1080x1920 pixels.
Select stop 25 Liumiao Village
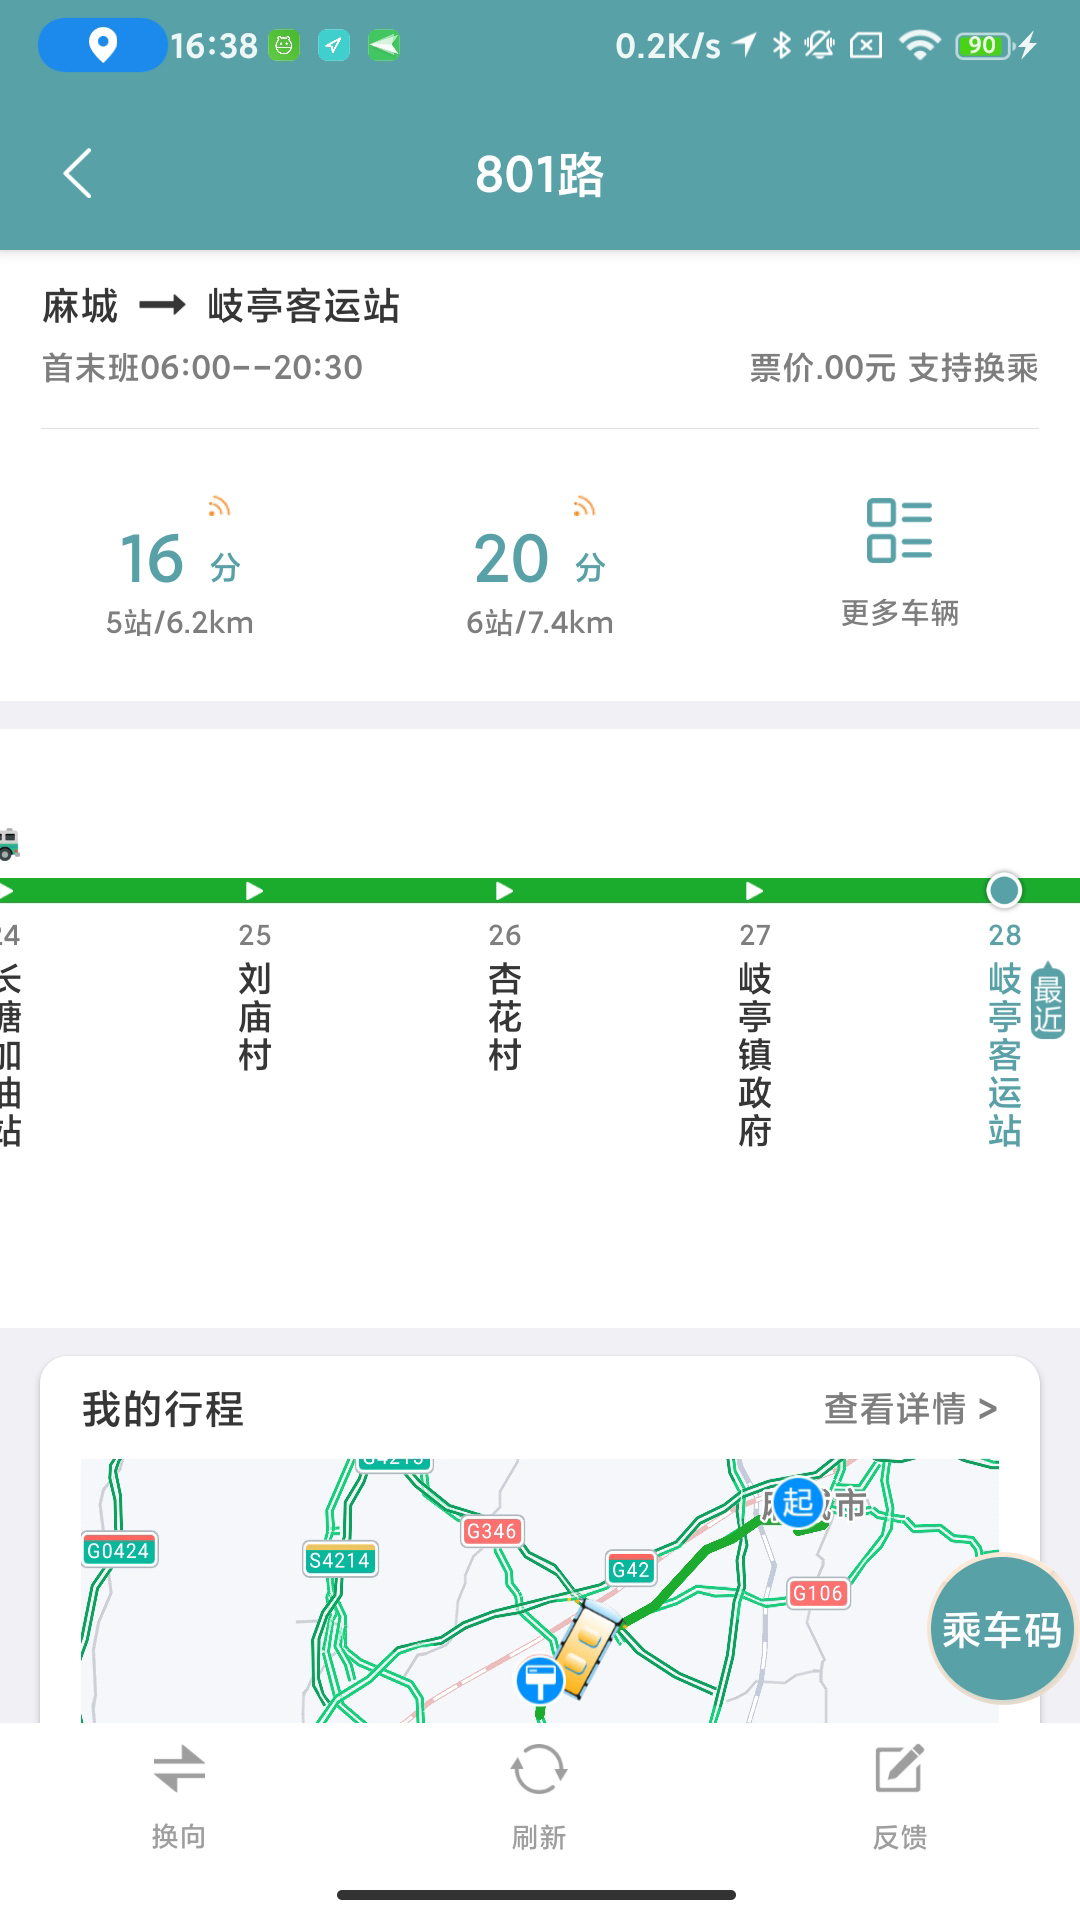(x=255, y=1015)
